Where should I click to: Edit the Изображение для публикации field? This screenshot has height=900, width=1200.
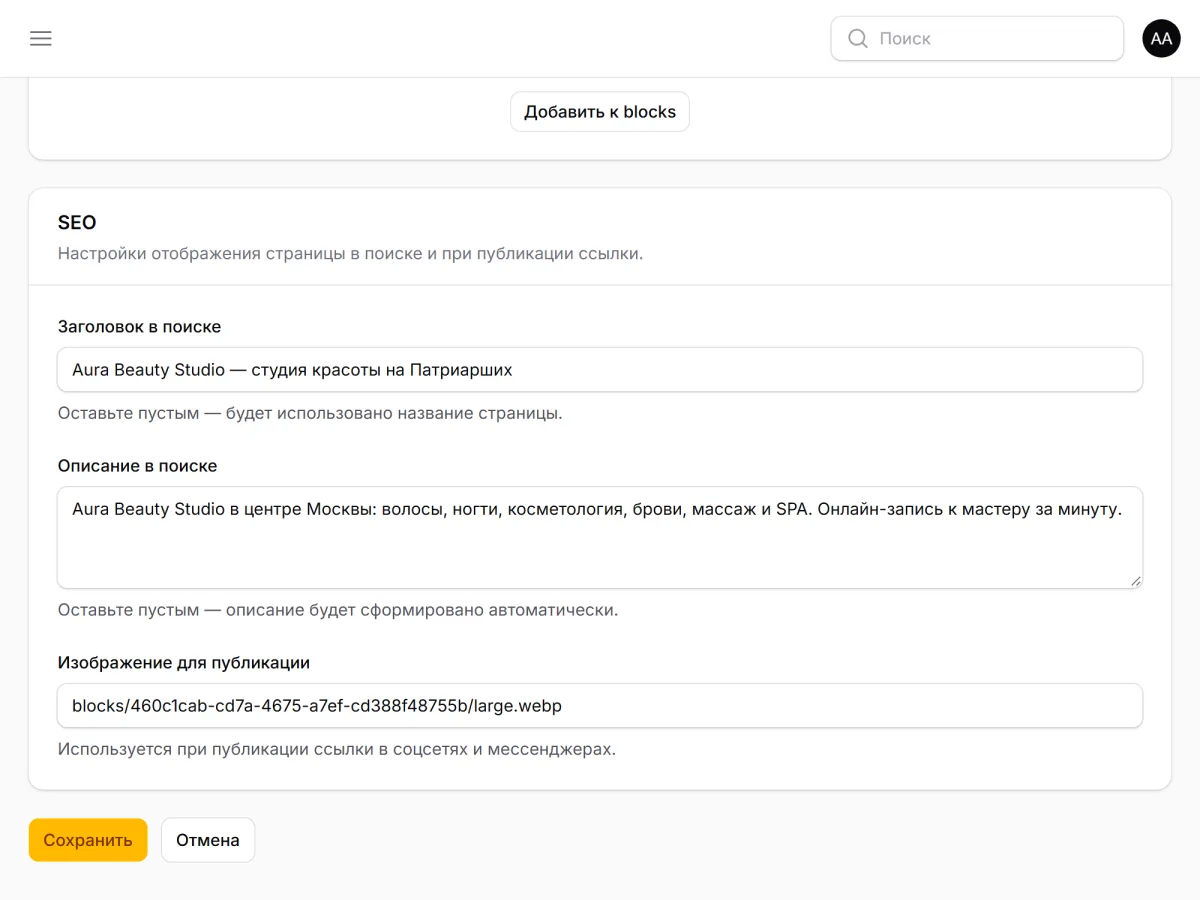(x=600, y=706)
